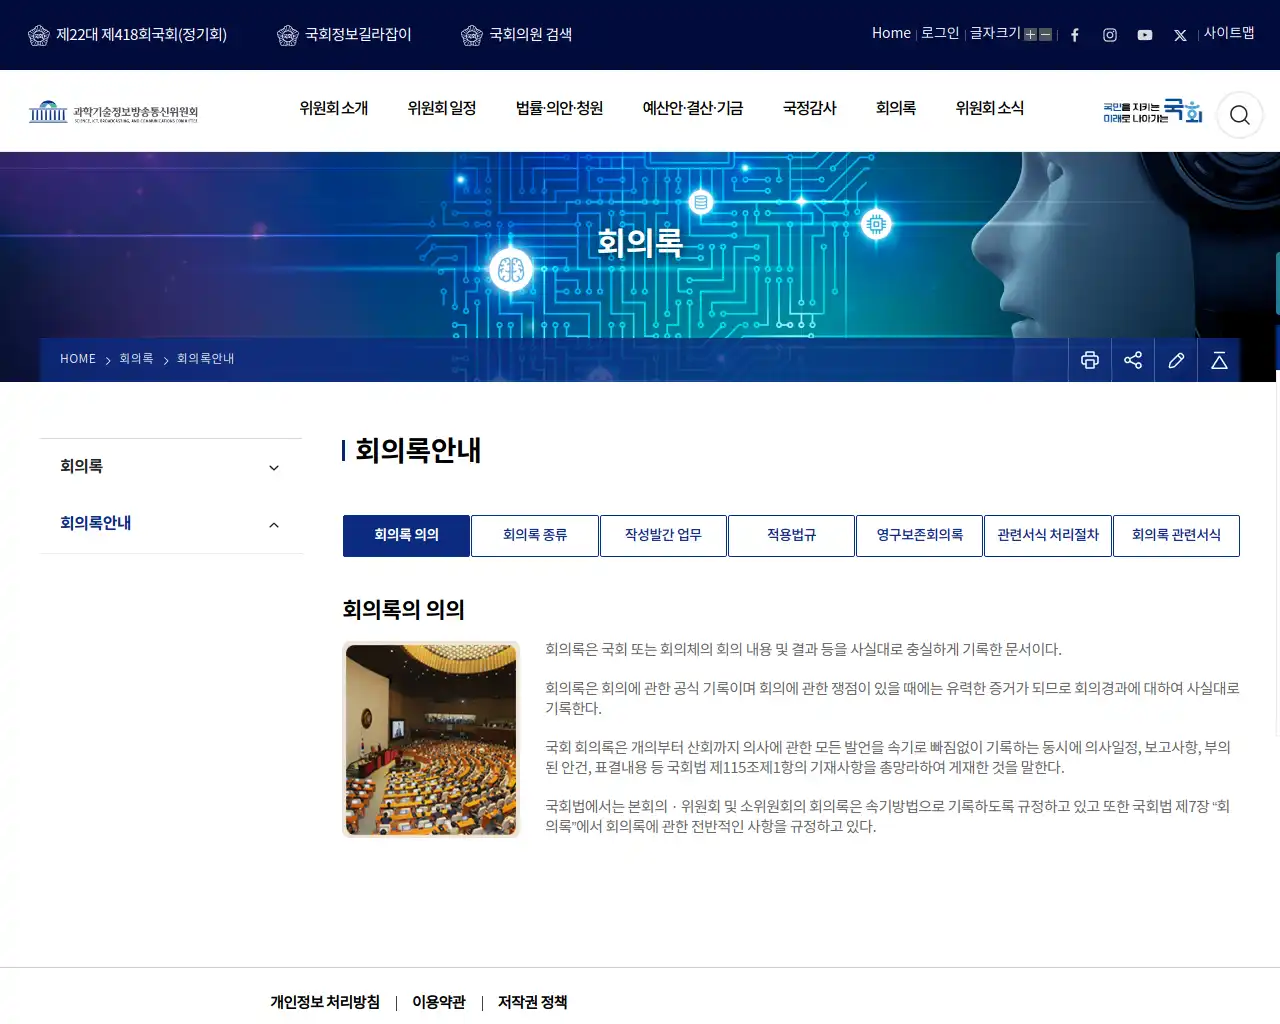Open the 예산안·결산·기금 main menu
Image resolution: width=1280 pixels, height=1024 pixels.
[693, 108]
